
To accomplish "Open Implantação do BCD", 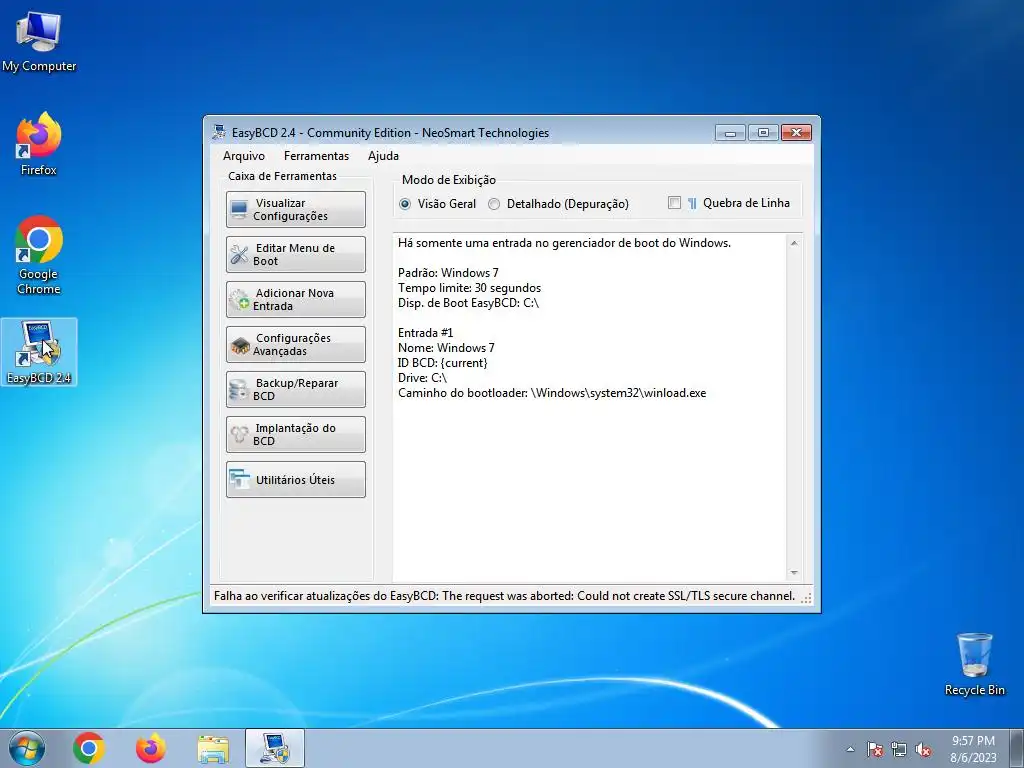I will pyautogui.click(x=296, y=435).
